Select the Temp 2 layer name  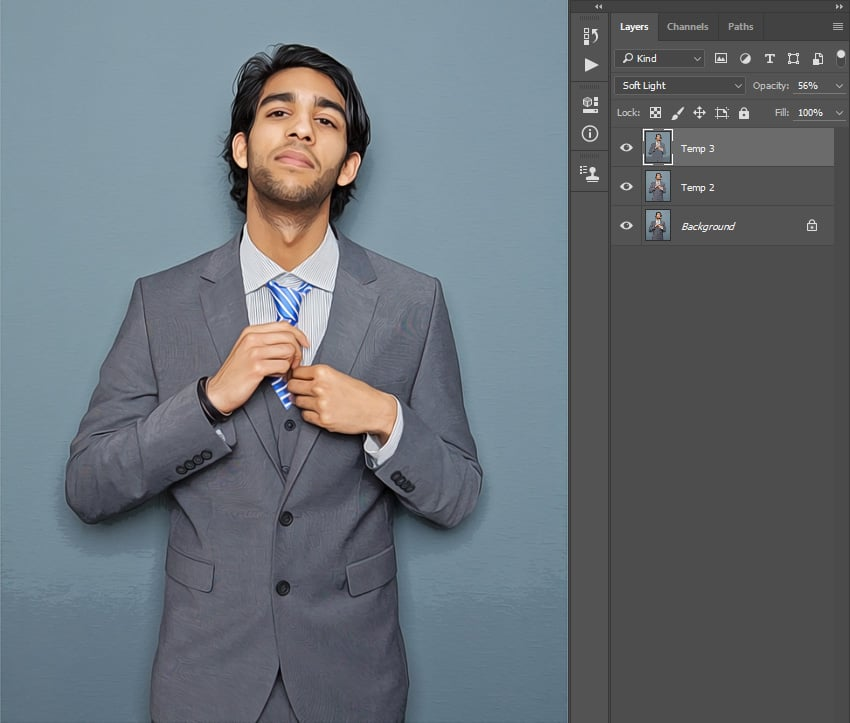[698, 188]
